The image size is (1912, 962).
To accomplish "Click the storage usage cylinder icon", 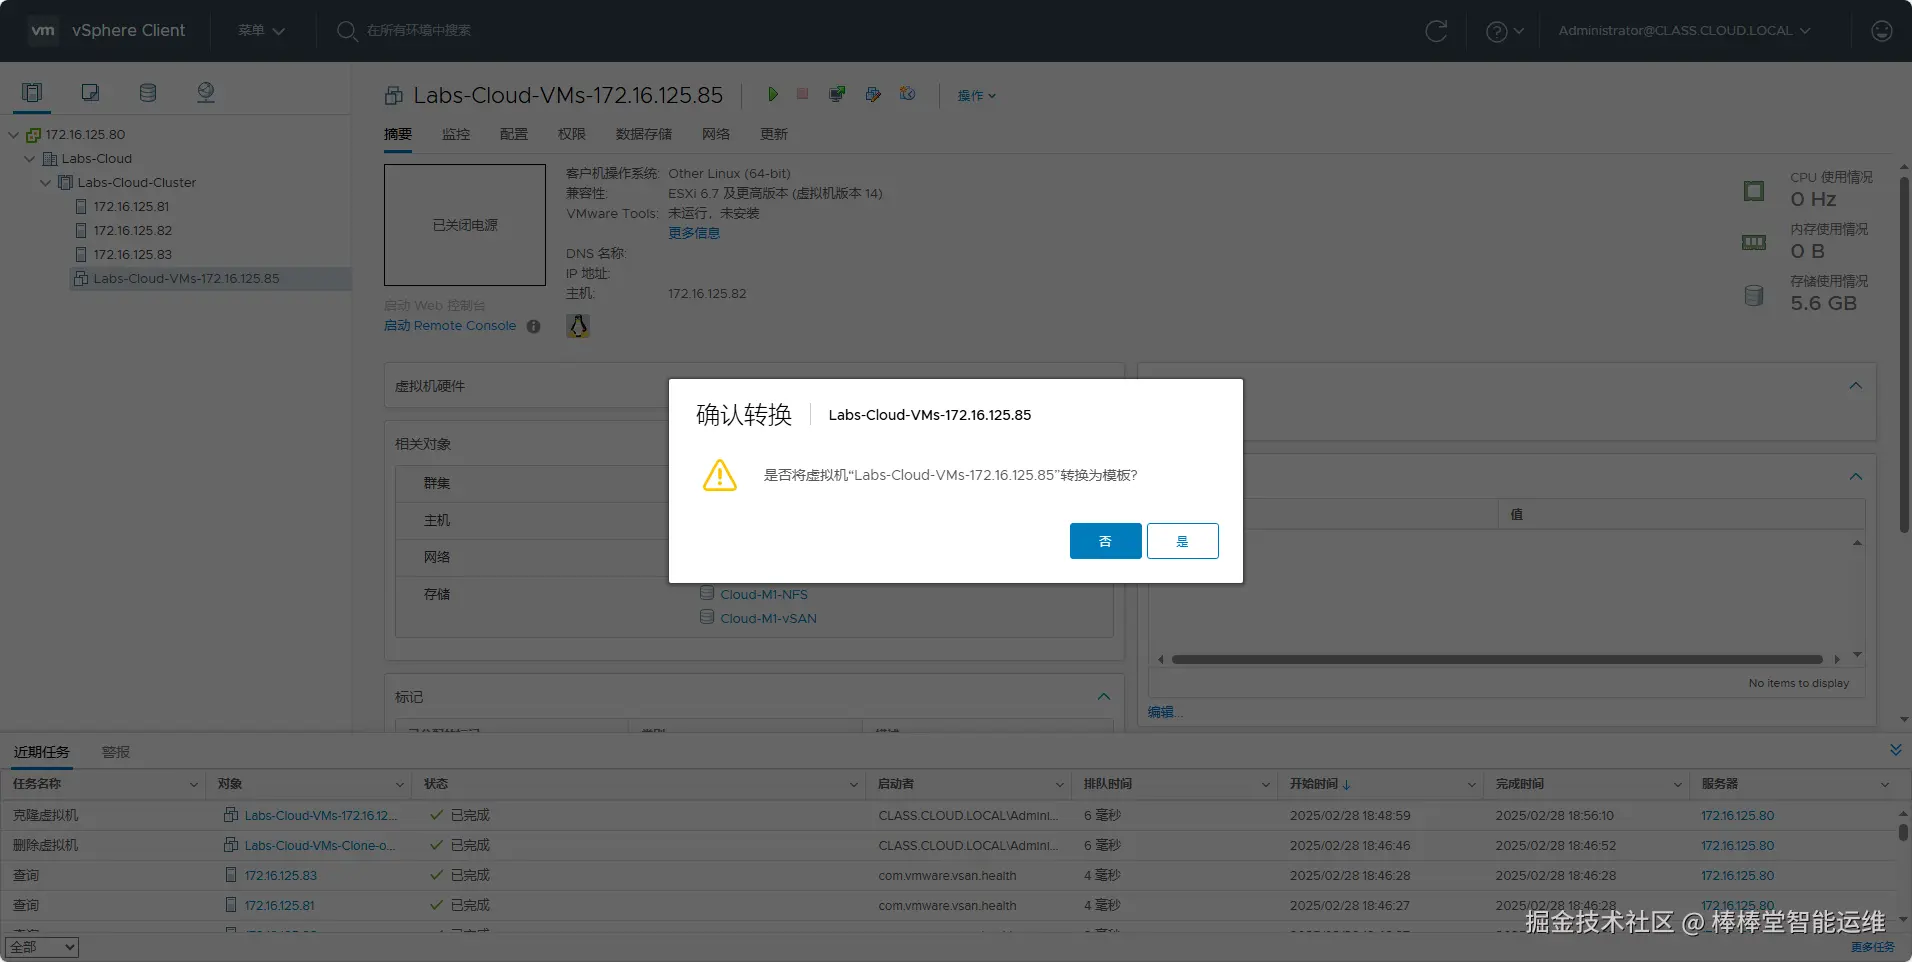I will (1754, 295).
